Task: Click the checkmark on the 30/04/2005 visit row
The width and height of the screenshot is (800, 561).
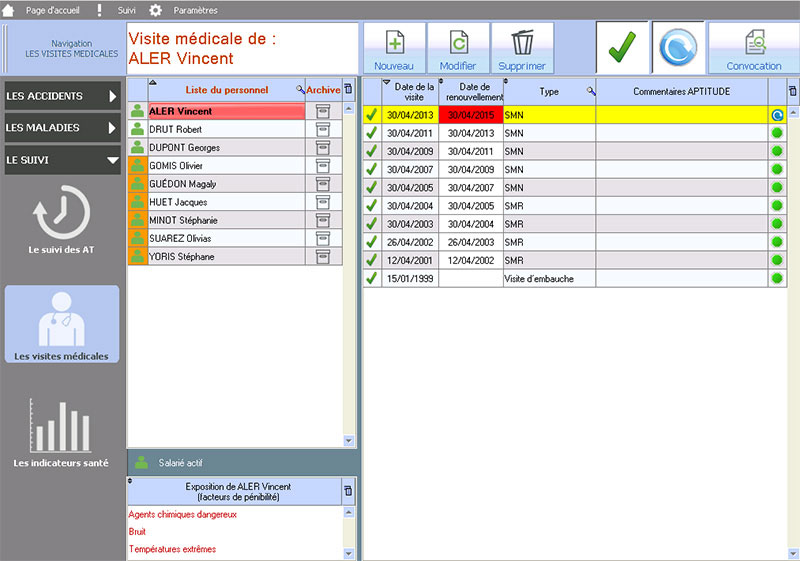Action: pyautogui.click(x=372, y=187)
